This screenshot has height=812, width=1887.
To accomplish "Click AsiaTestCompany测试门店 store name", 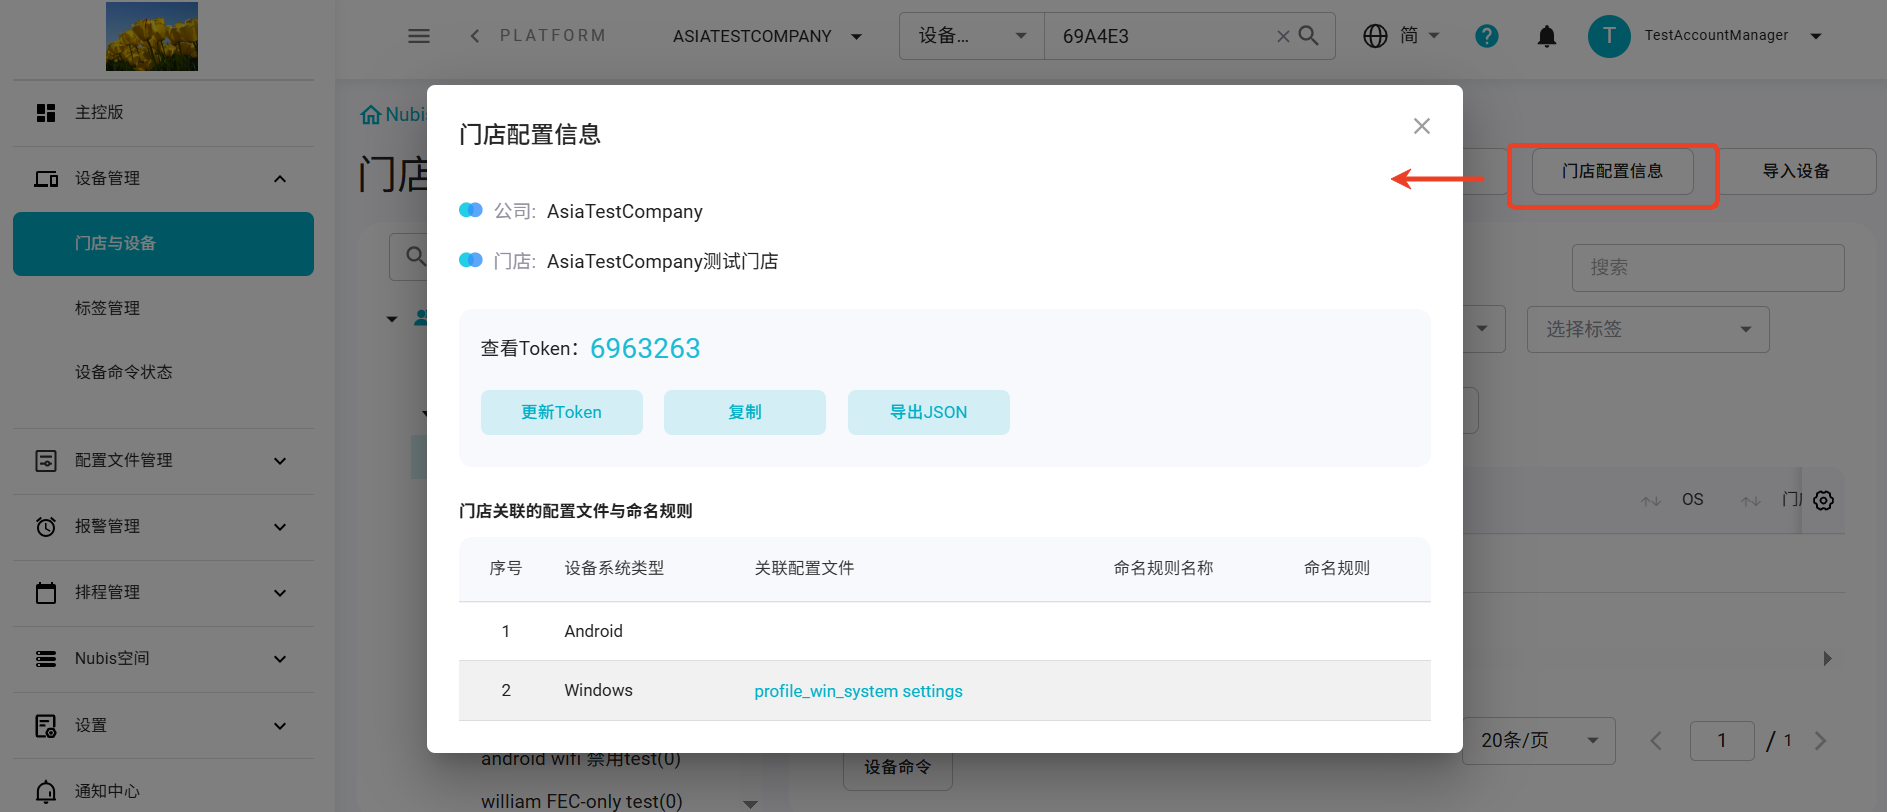I will click(x=662, y=262).
